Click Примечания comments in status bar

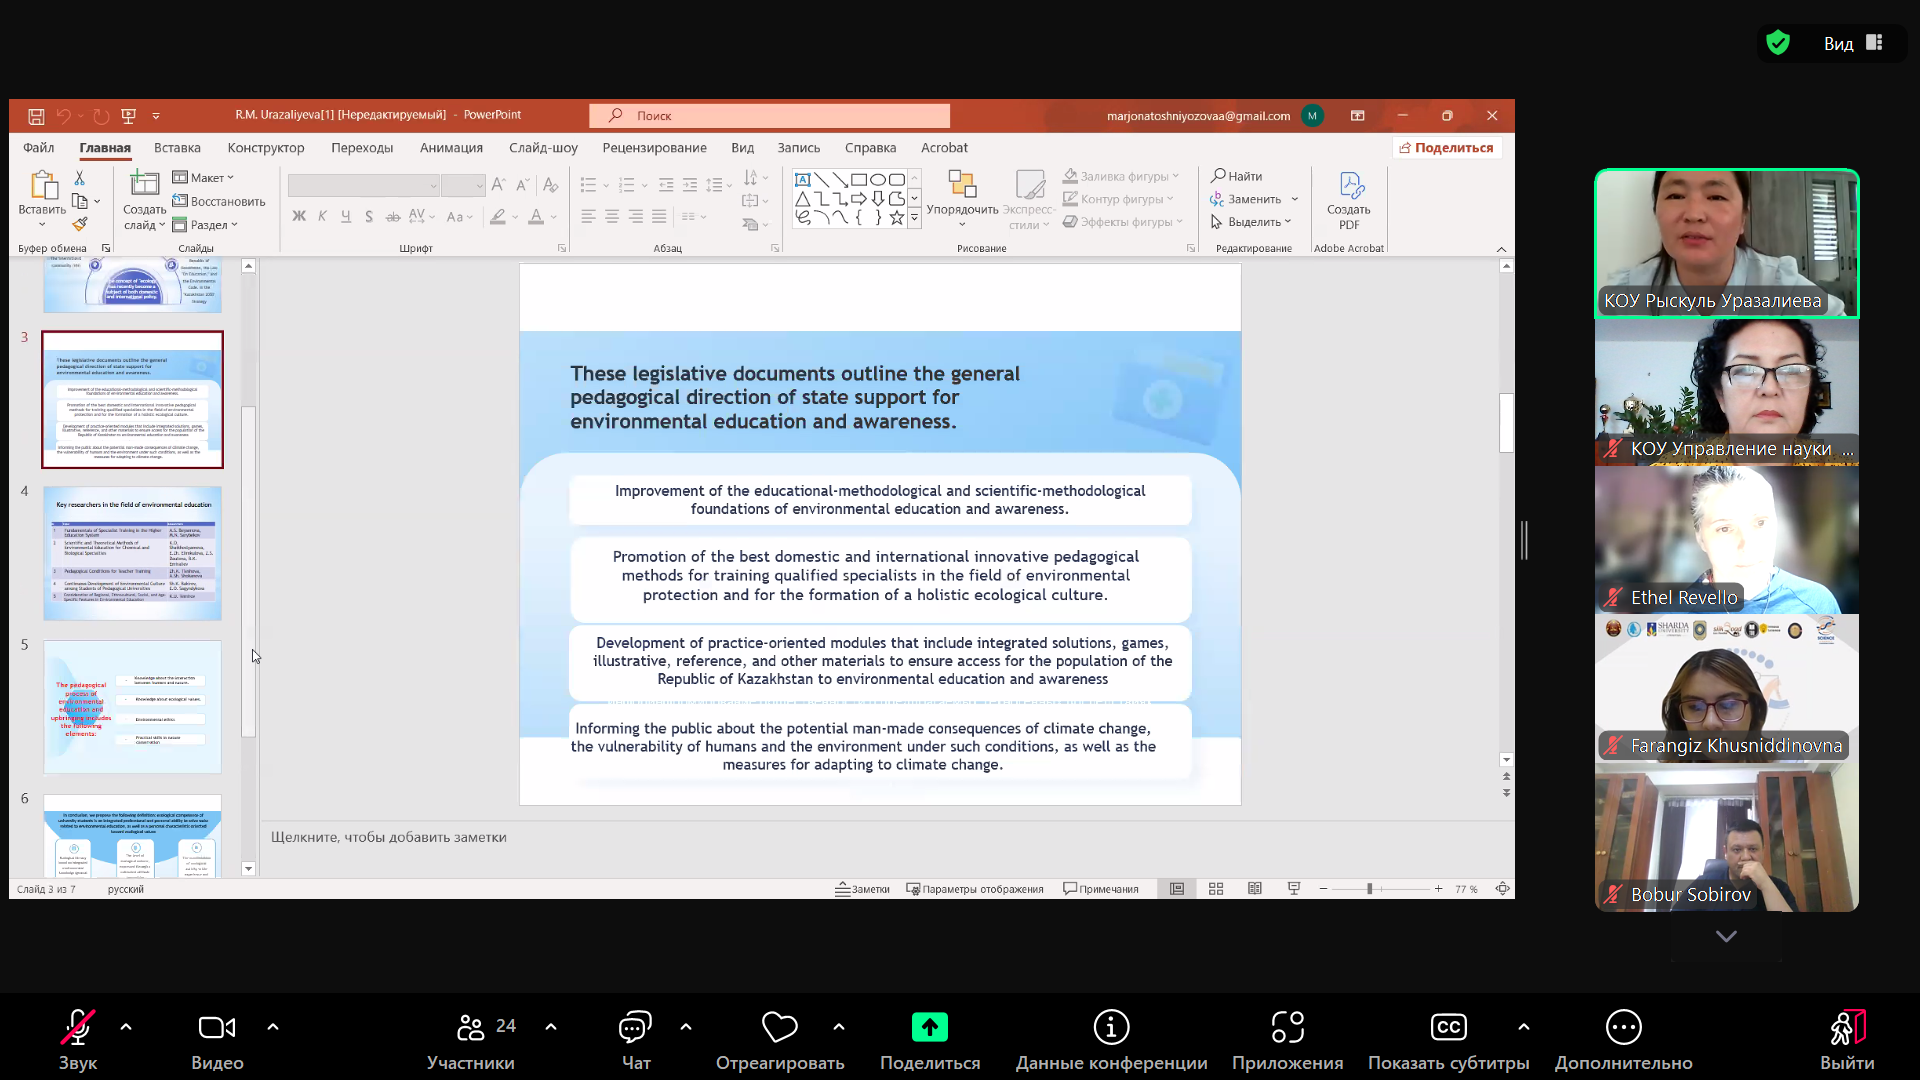(x=1101, y=889)
